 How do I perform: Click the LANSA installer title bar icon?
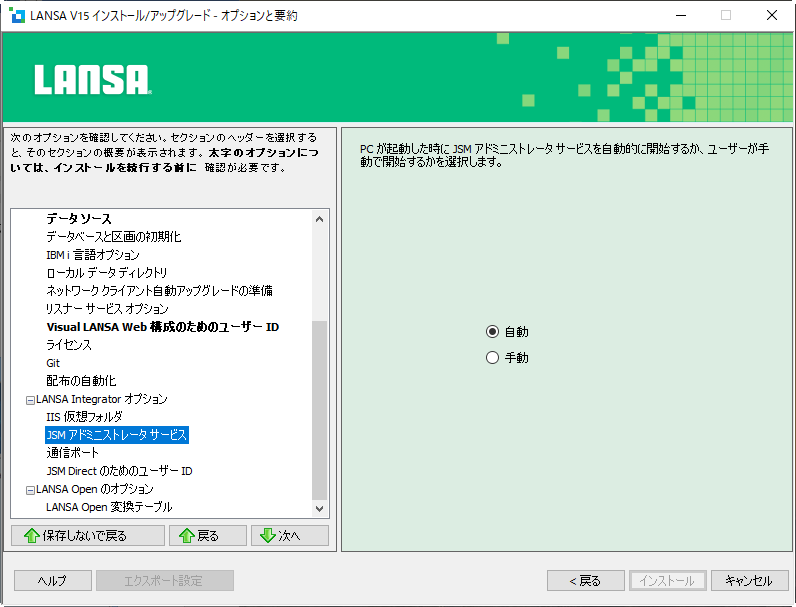(17, 15)
